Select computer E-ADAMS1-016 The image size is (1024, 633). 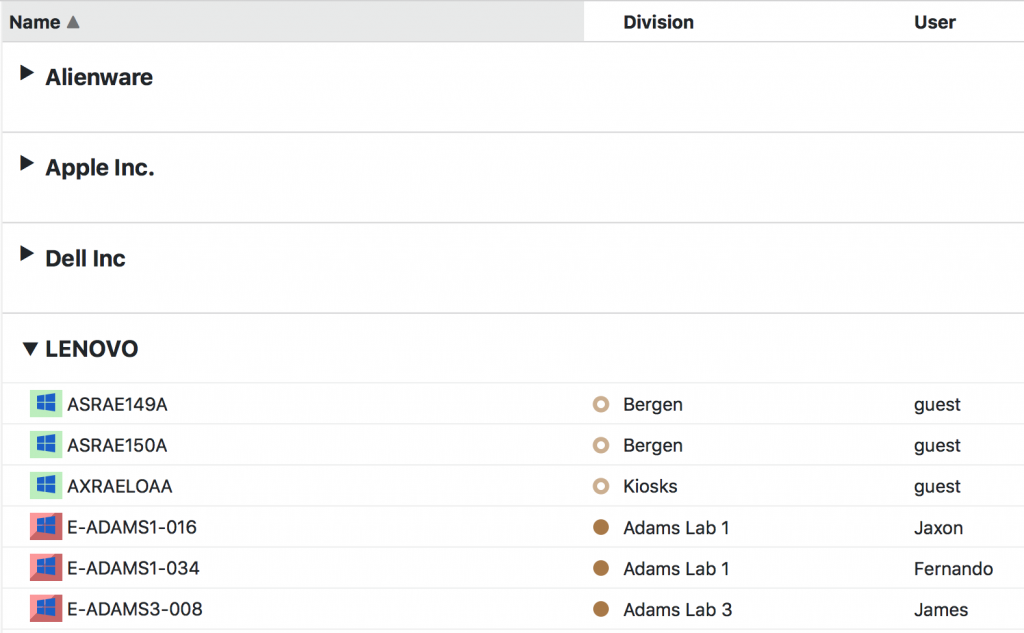132,527
